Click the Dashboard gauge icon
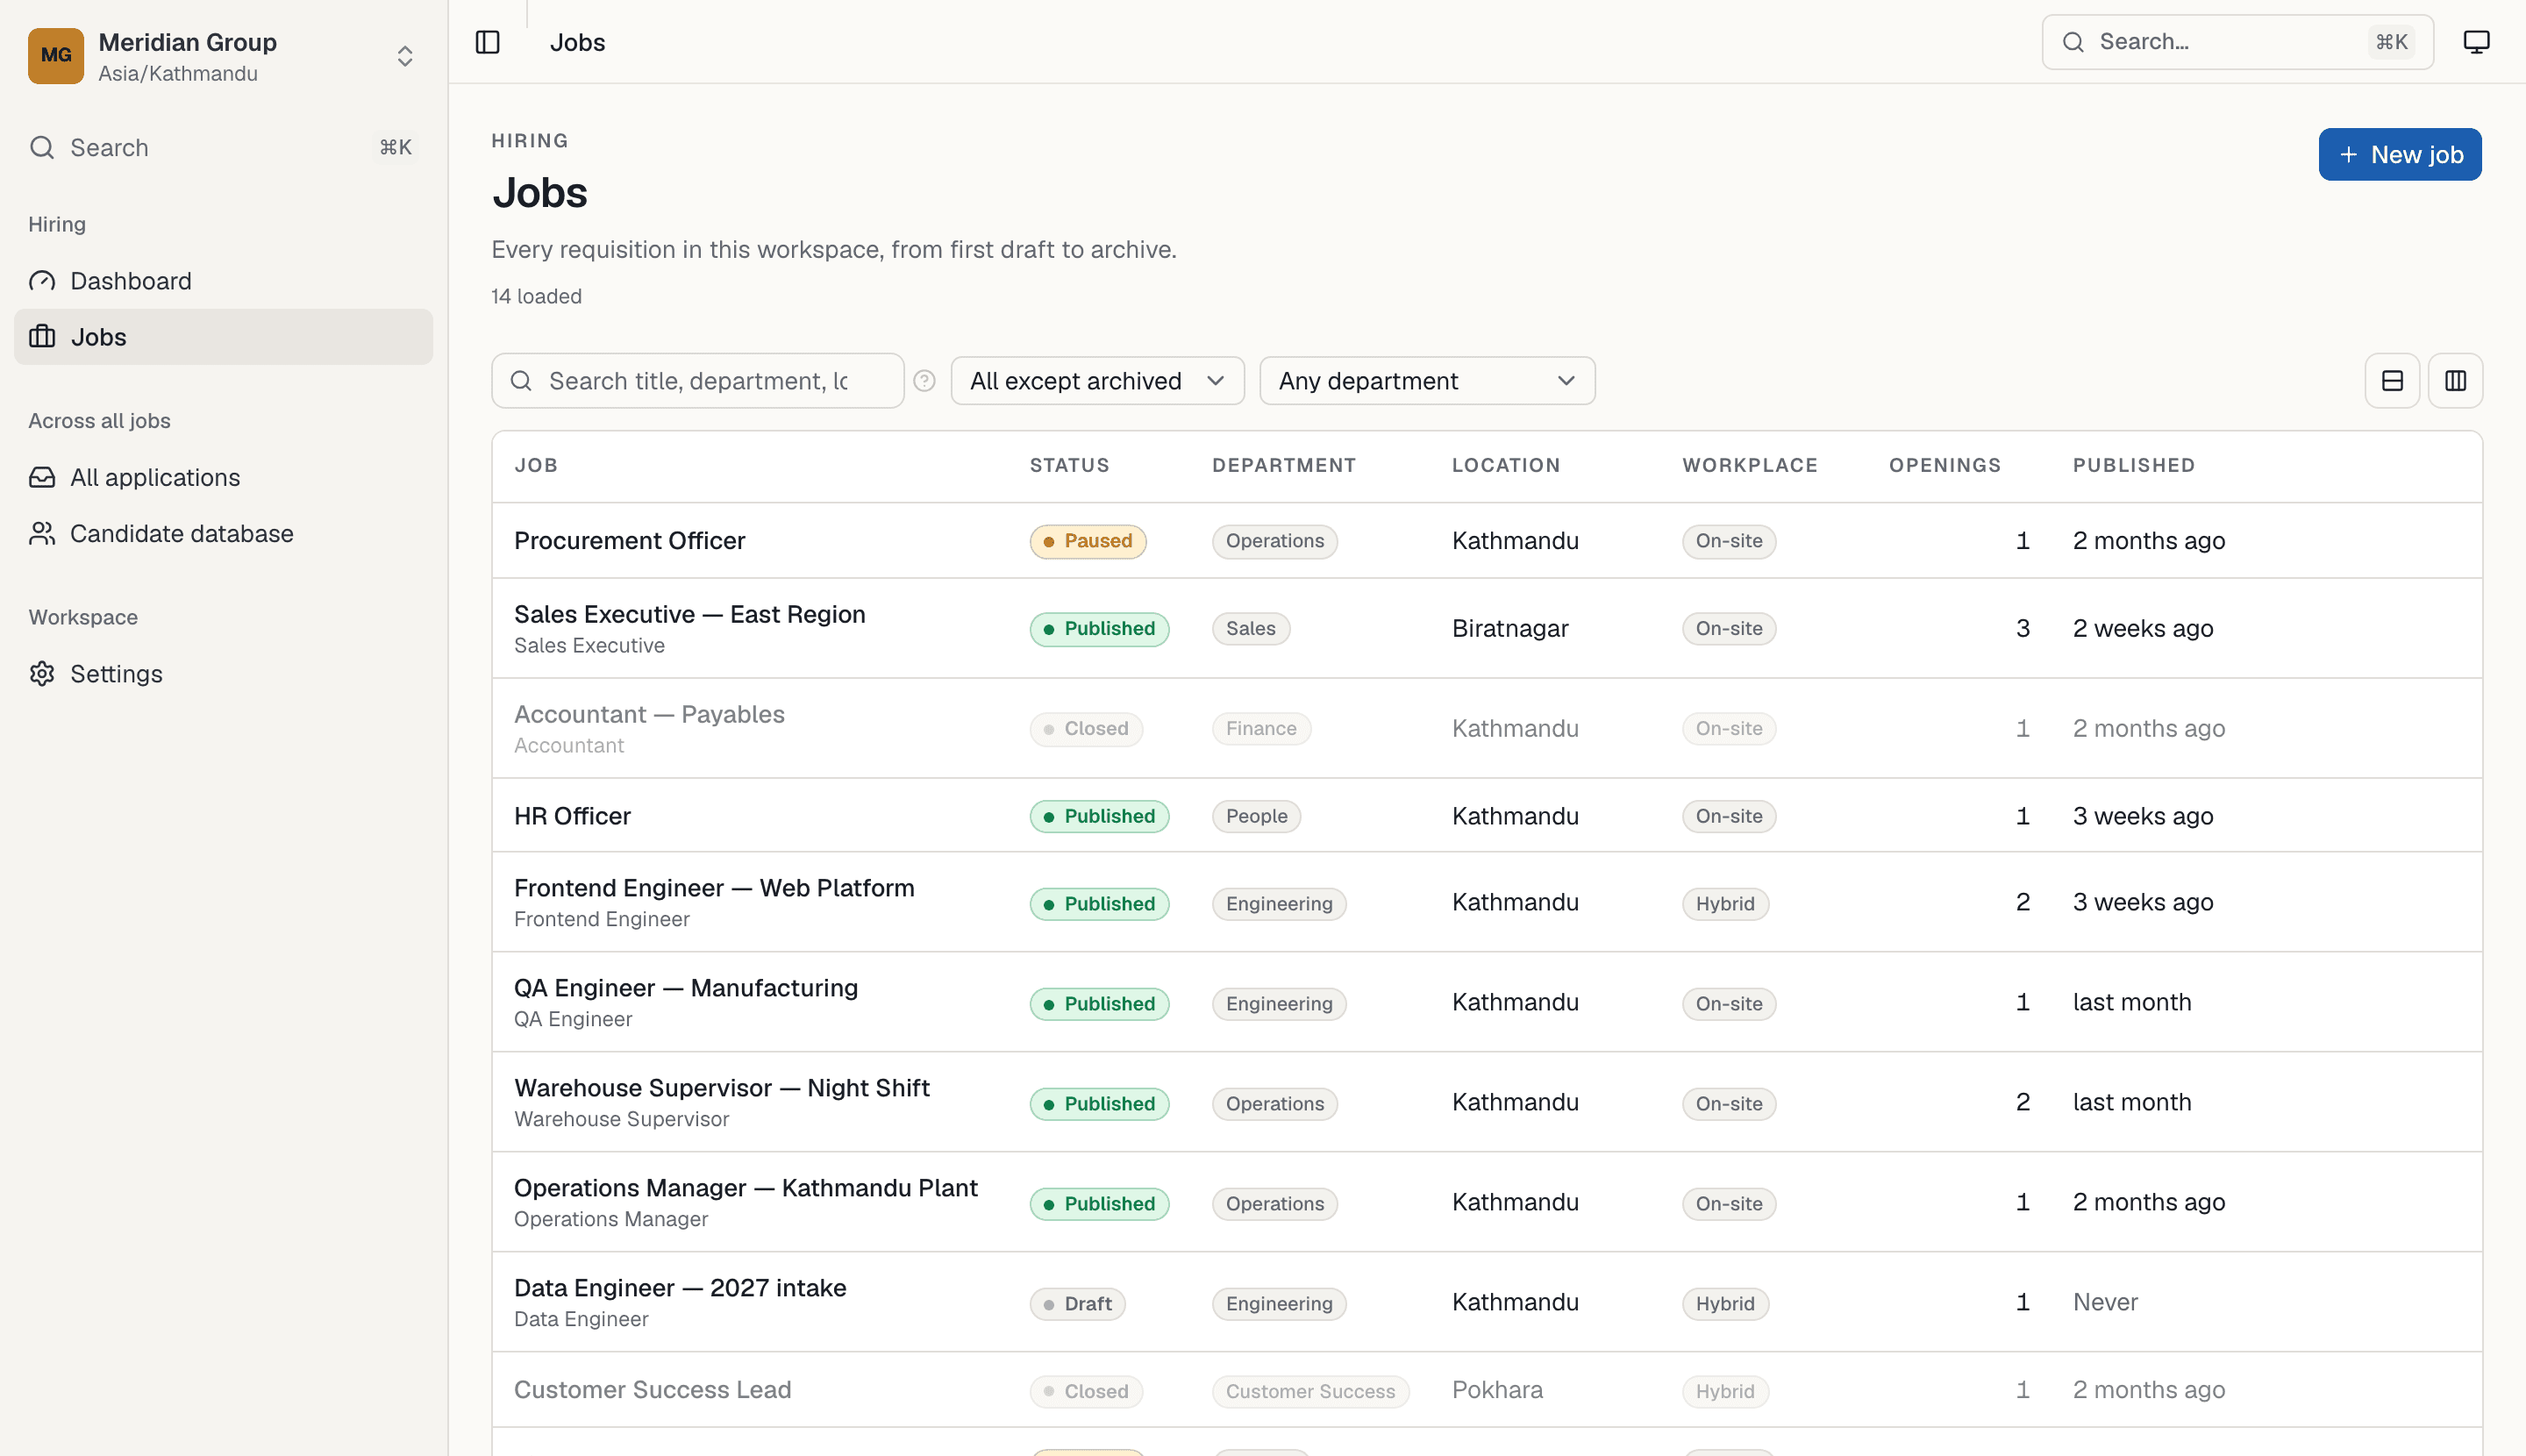The width and height of the screenshot is (2526, 1456). point(42,281)
